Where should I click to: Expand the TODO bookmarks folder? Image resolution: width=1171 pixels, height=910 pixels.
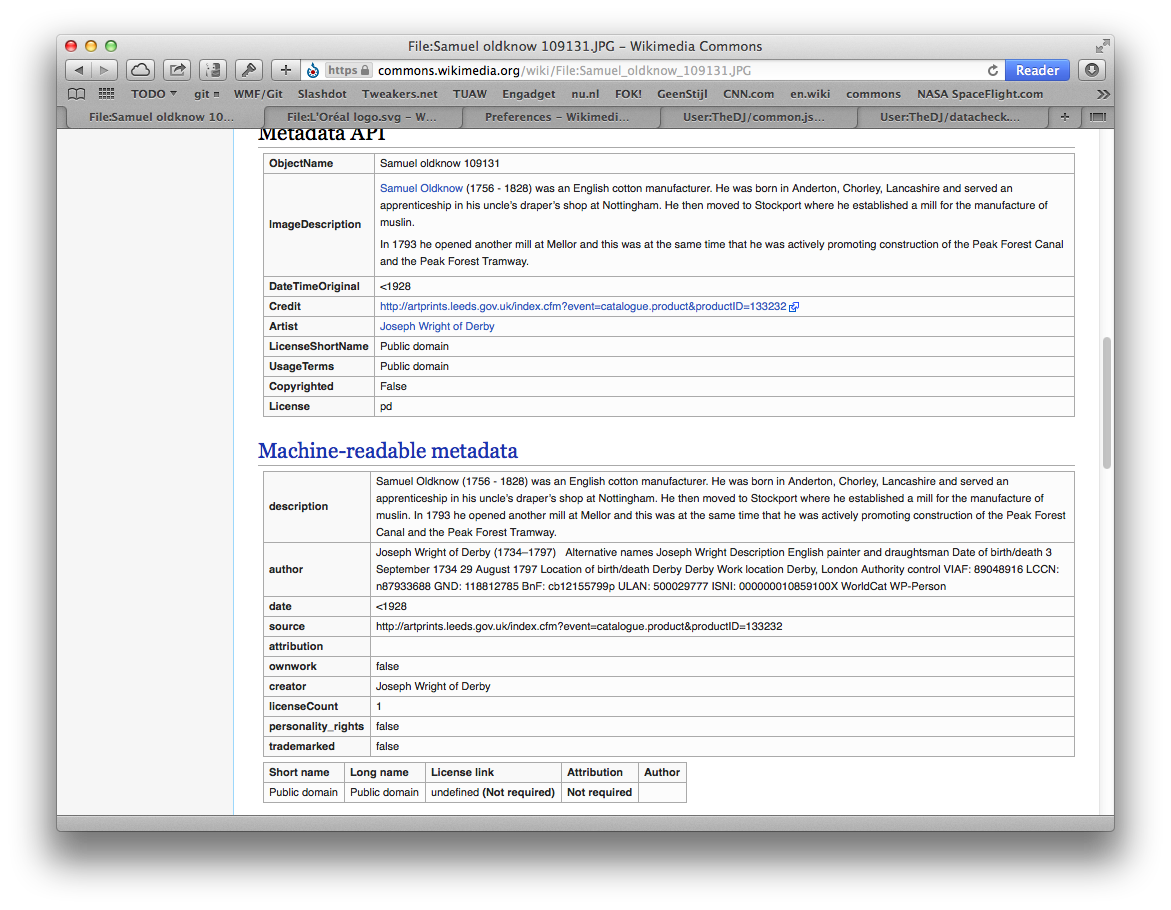[154, 94]
